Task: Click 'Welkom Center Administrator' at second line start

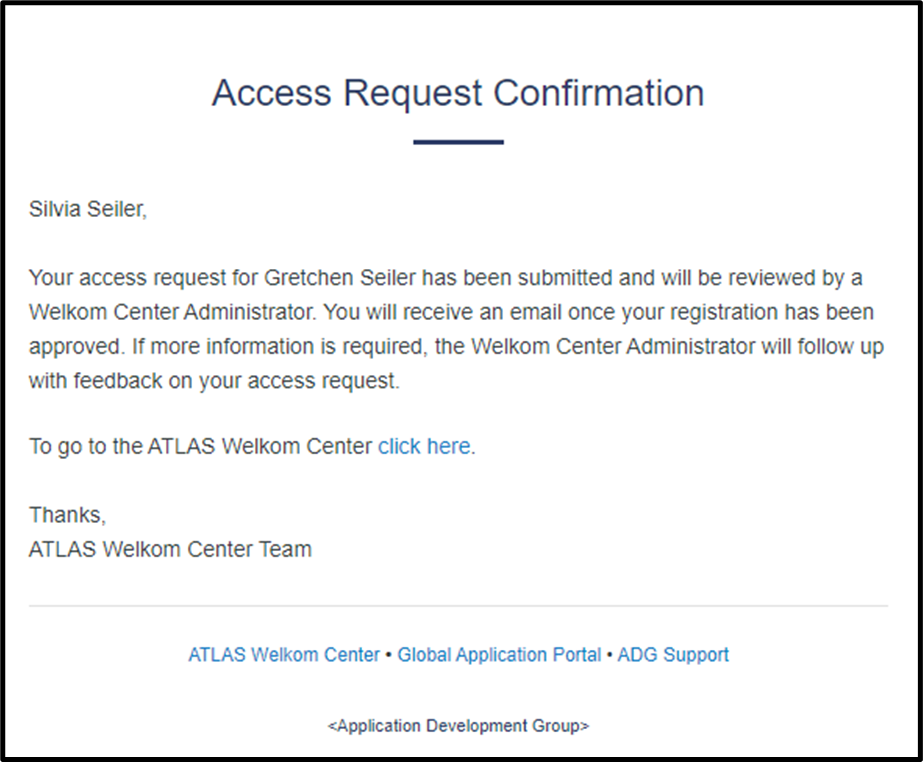Action: (x=172, y=312)
